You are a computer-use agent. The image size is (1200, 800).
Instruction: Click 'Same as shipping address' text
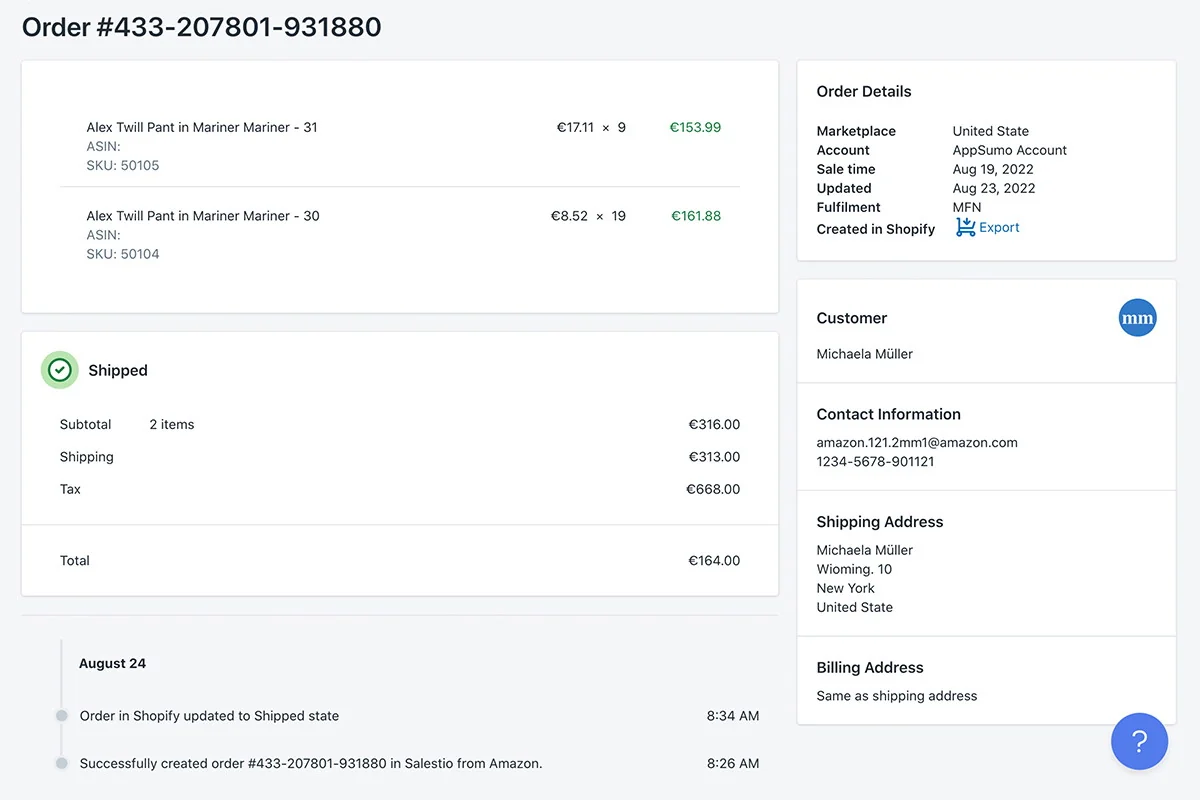897,696
